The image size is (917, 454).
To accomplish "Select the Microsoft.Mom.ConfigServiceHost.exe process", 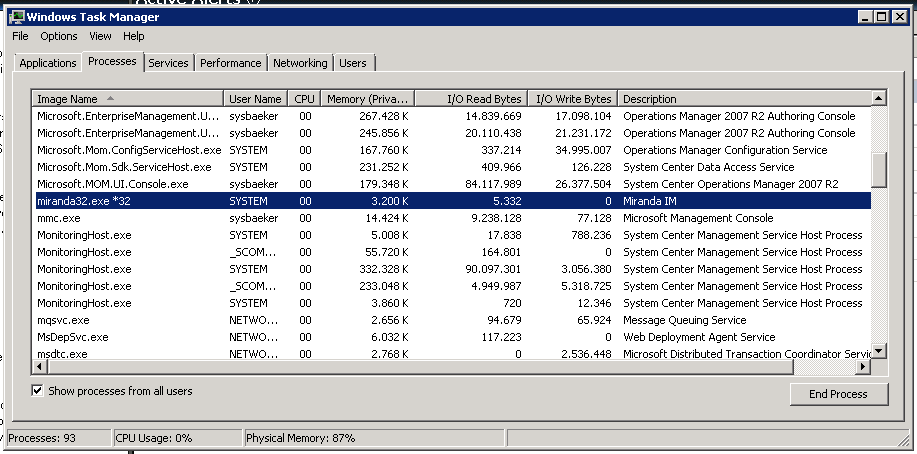I will pos(453,150).
